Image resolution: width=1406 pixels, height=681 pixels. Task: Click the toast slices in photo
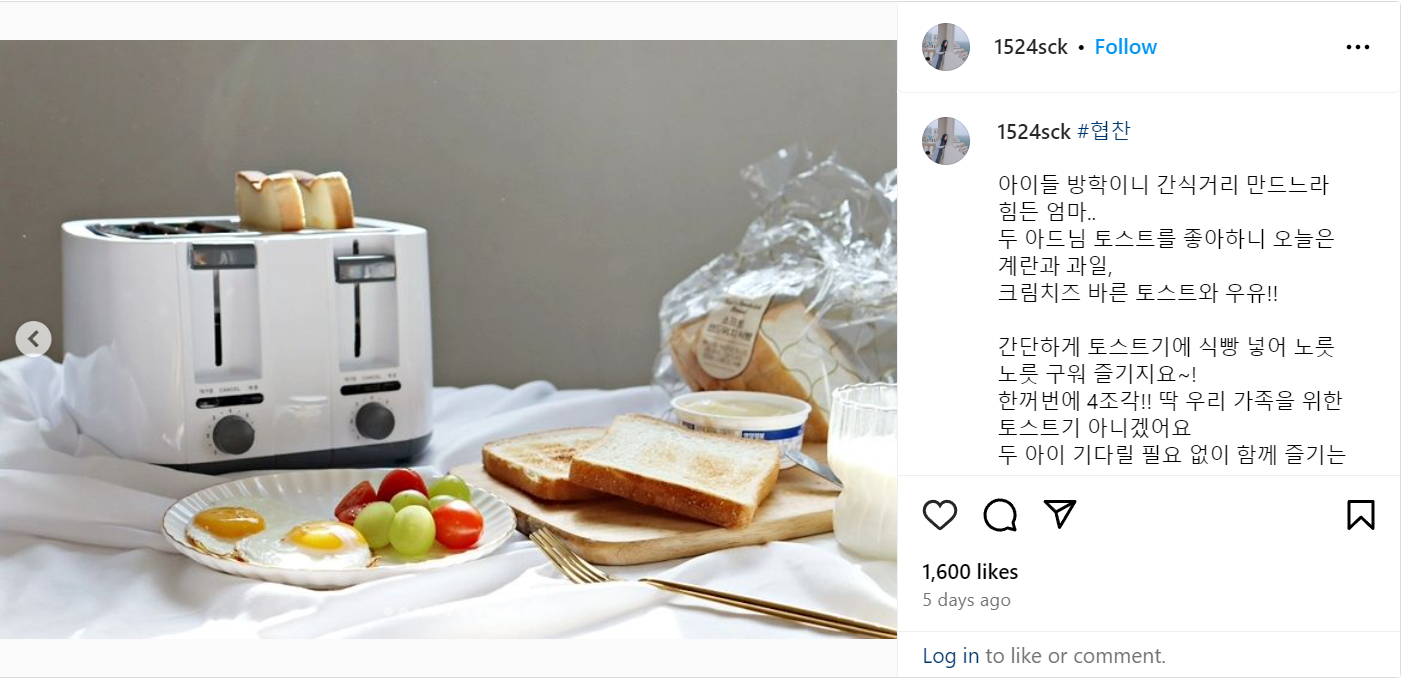pyautogui.click(x=632, y=468)
